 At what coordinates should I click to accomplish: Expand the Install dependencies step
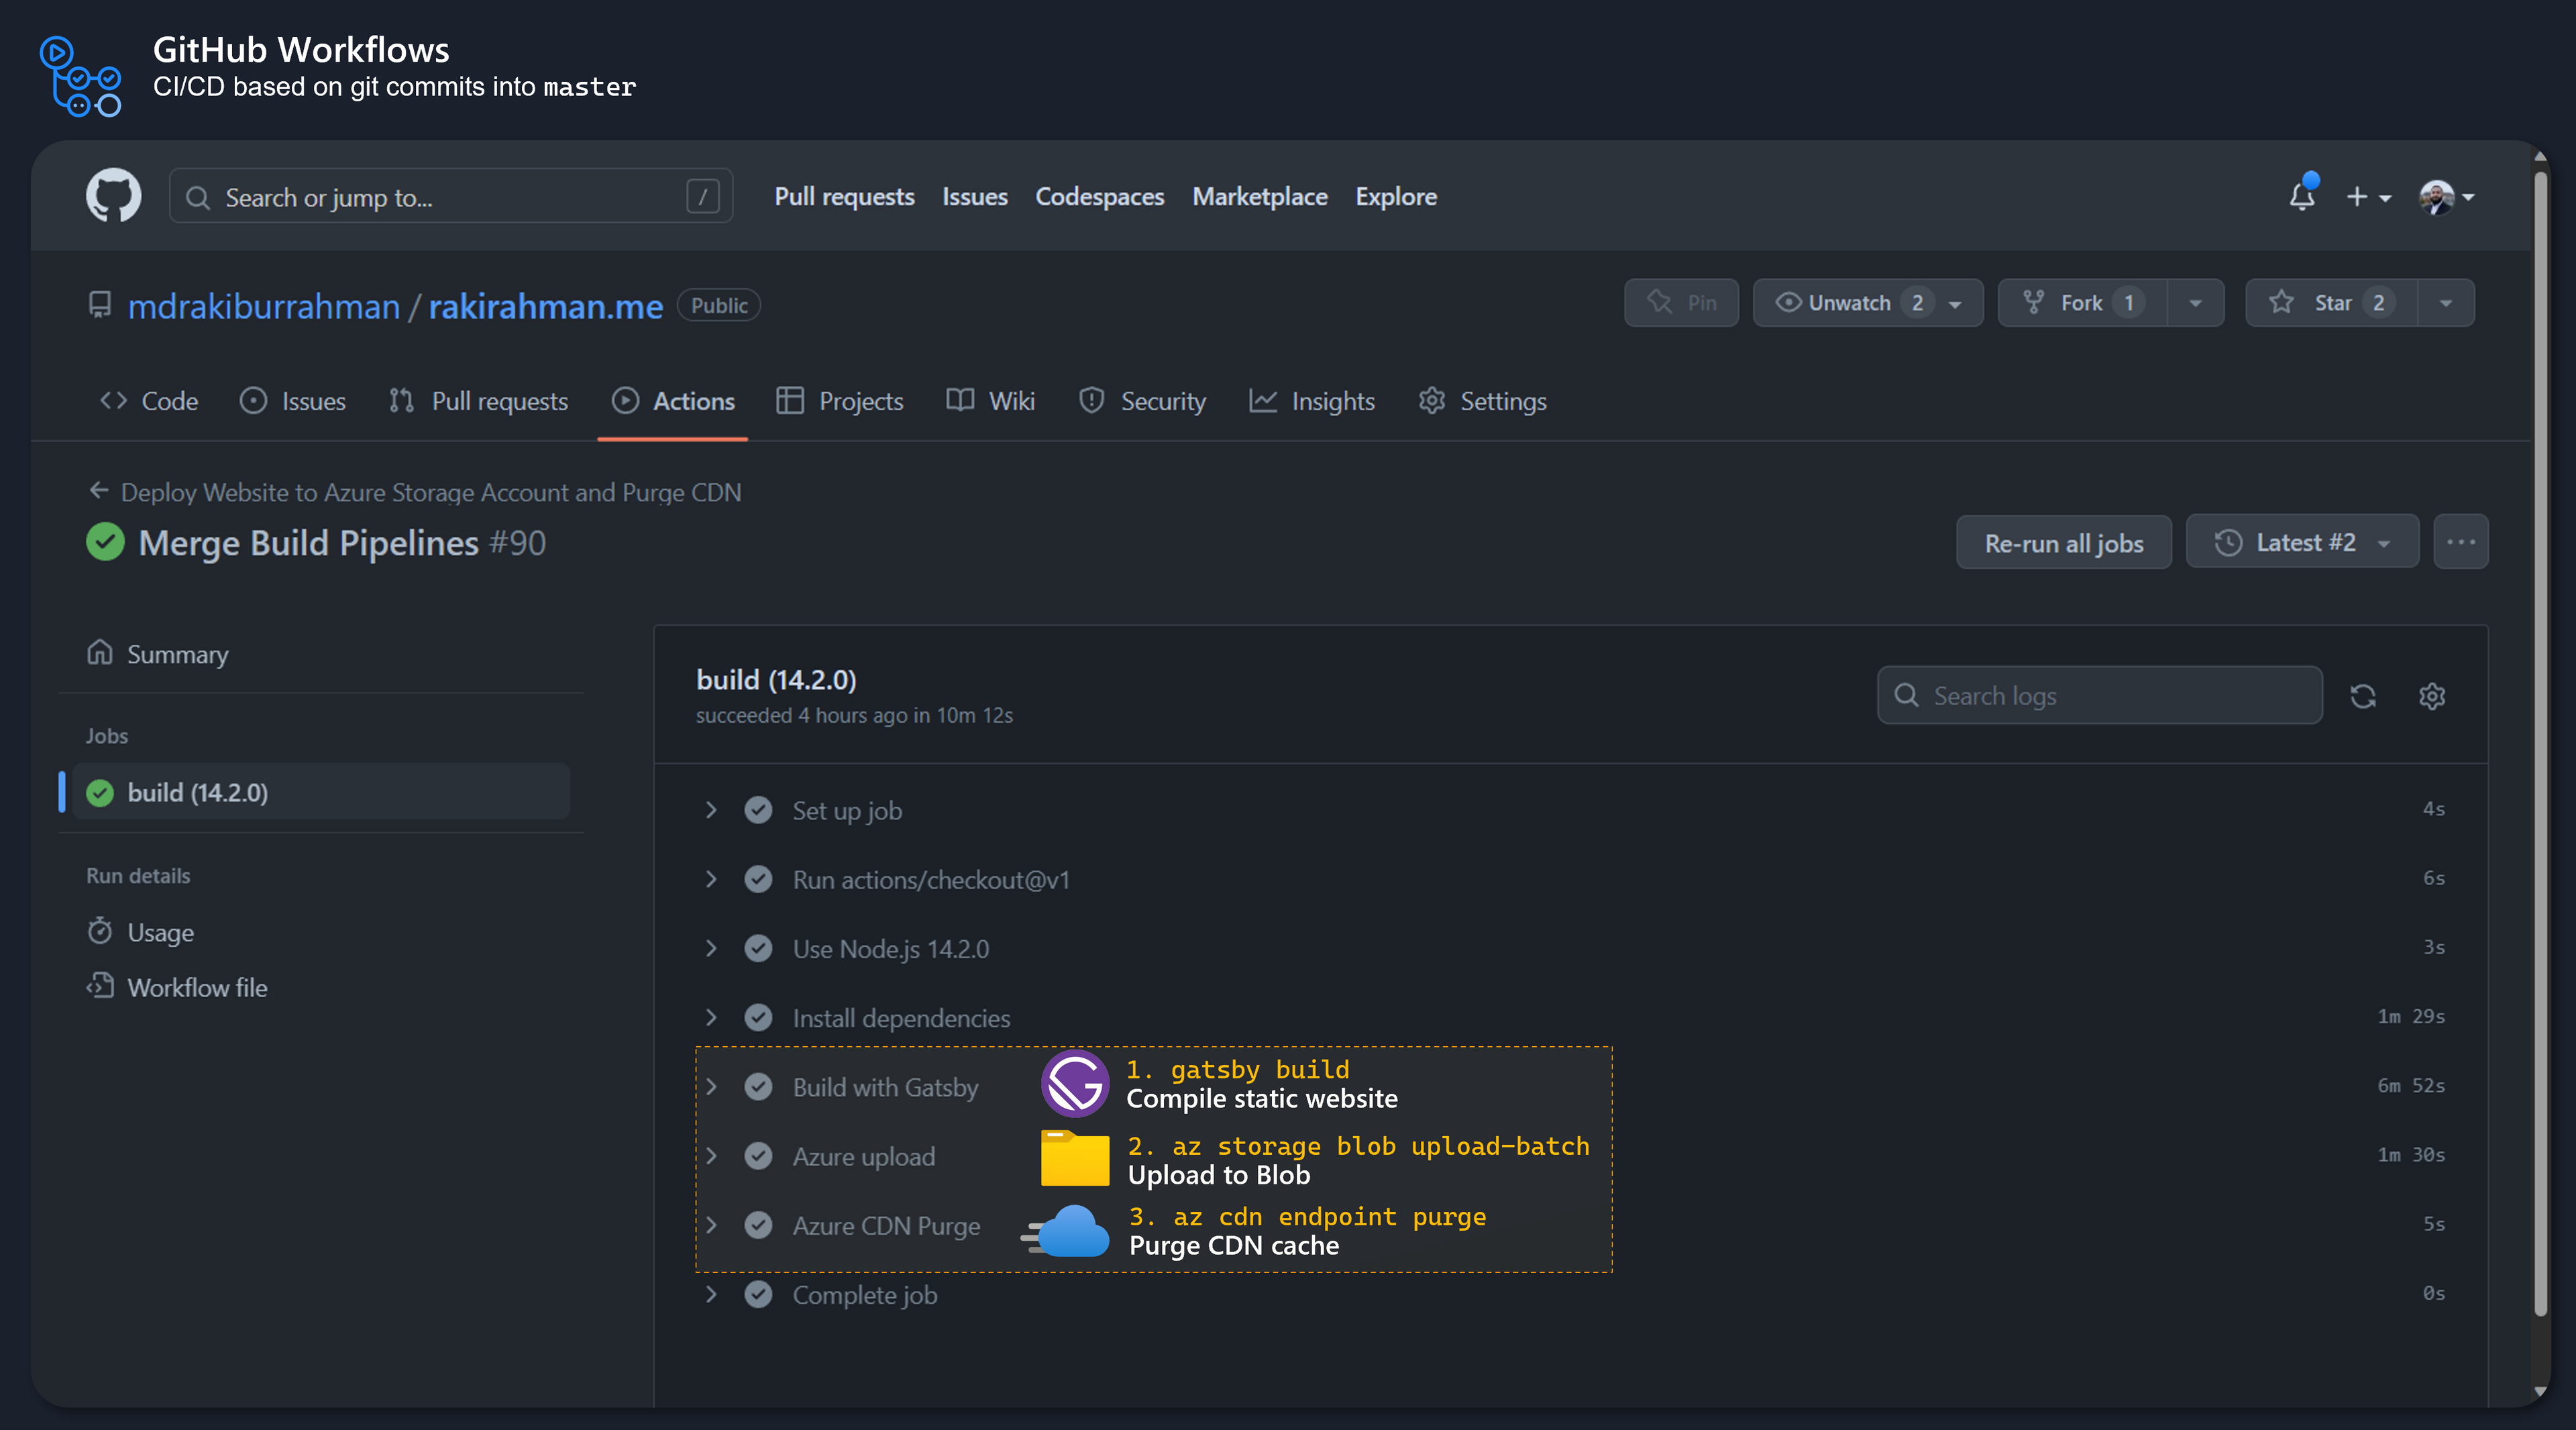[711, 1017]
